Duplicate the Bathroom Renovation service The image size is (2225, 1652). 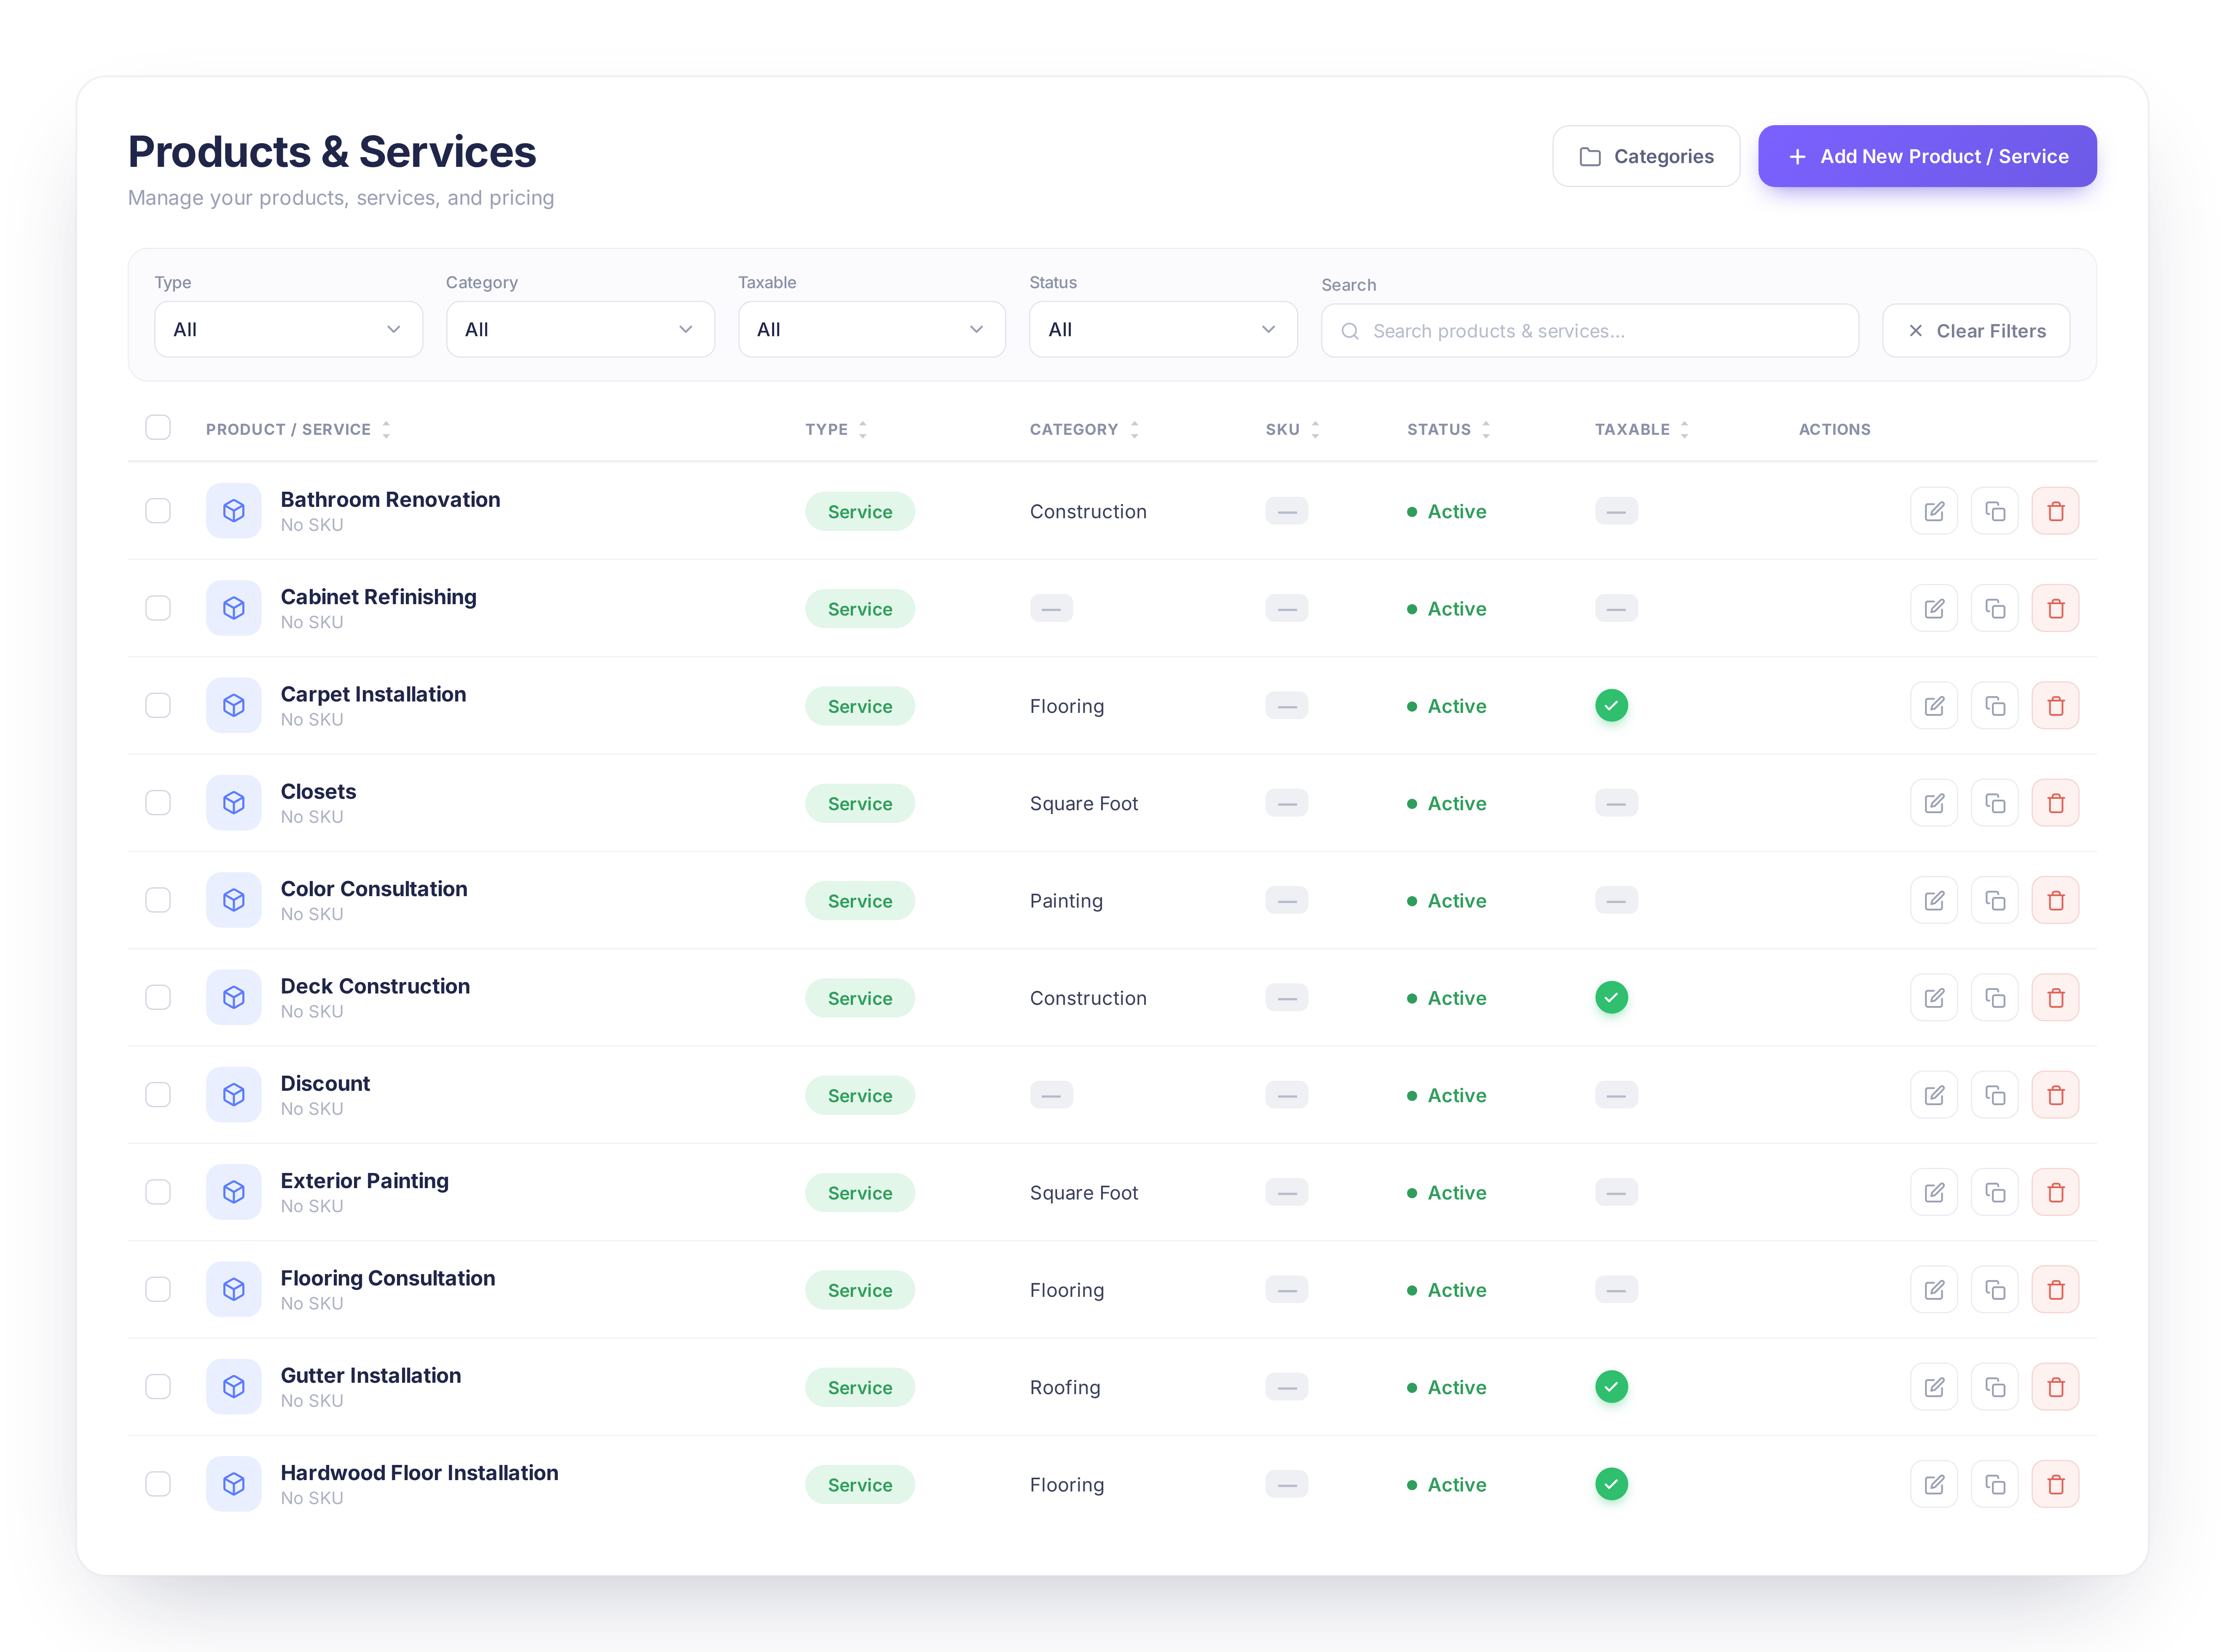[x=1994, y=511]
